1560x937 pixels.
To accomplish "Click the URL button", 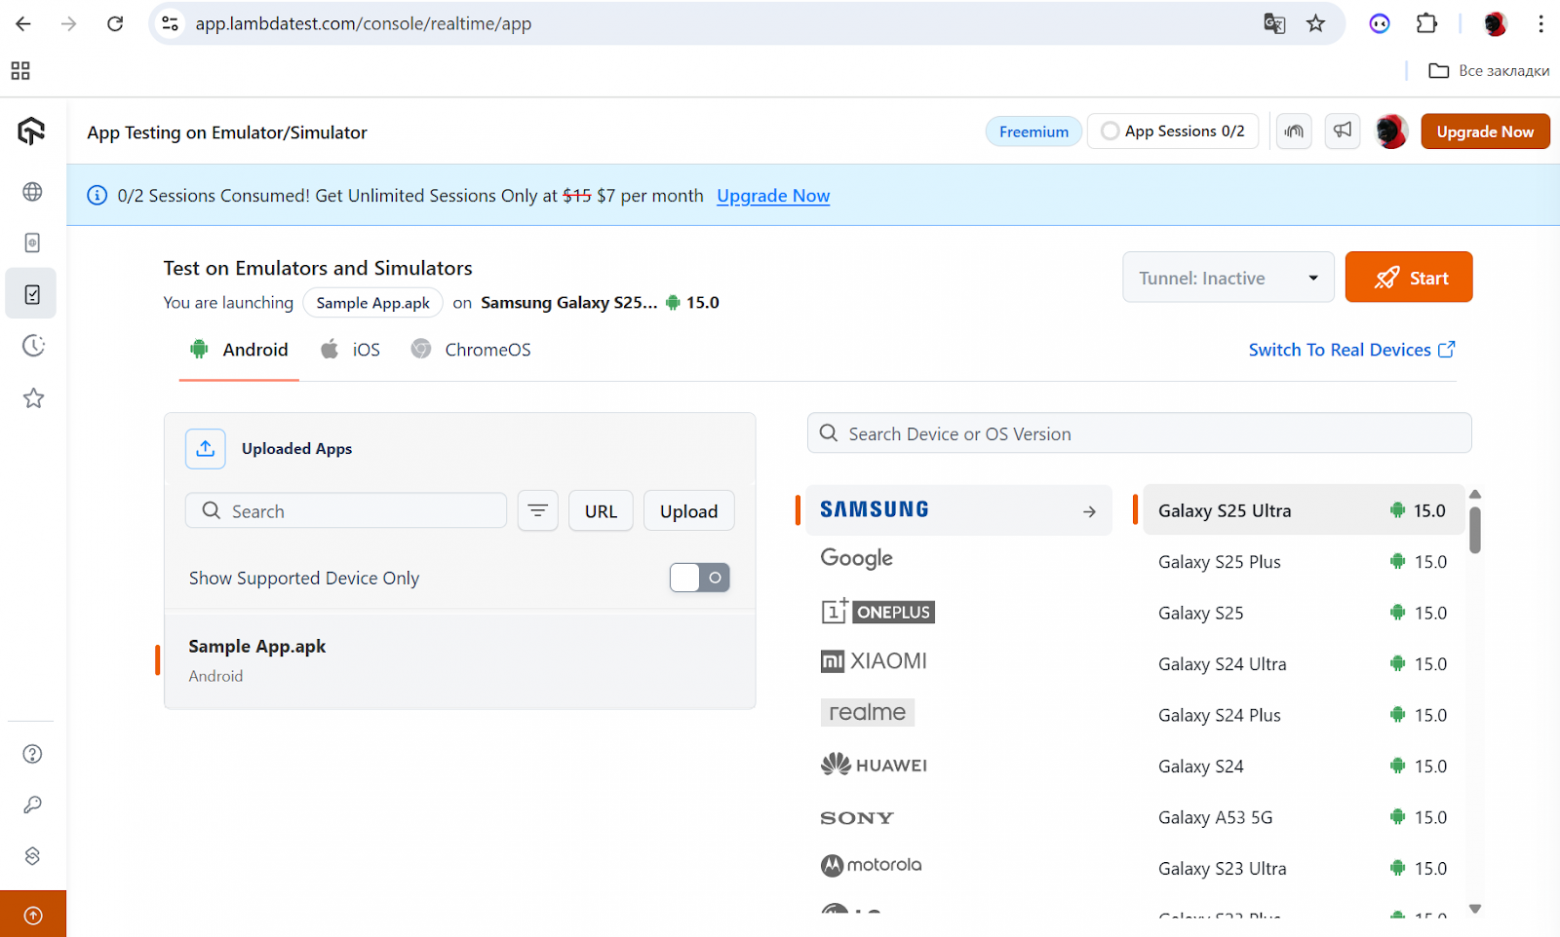I will coord(601,511).
